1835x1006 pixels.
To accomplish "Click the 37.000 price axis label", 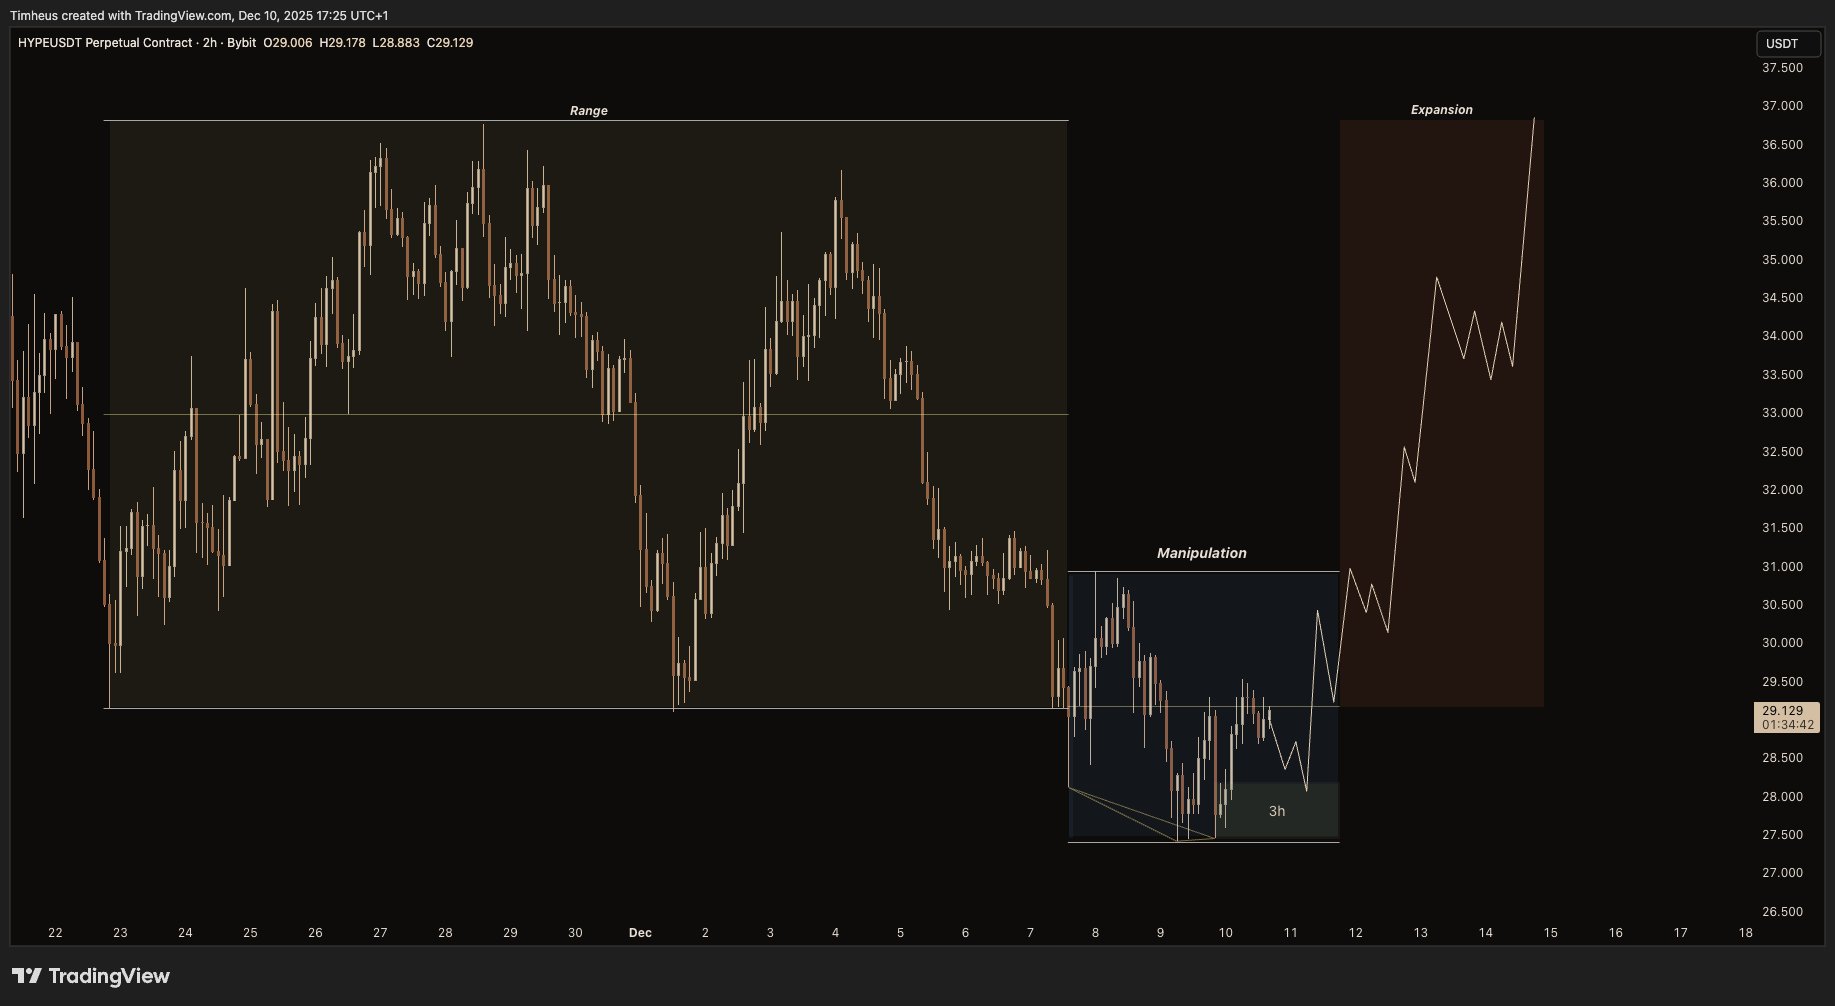I will (x=1782, y=106).
